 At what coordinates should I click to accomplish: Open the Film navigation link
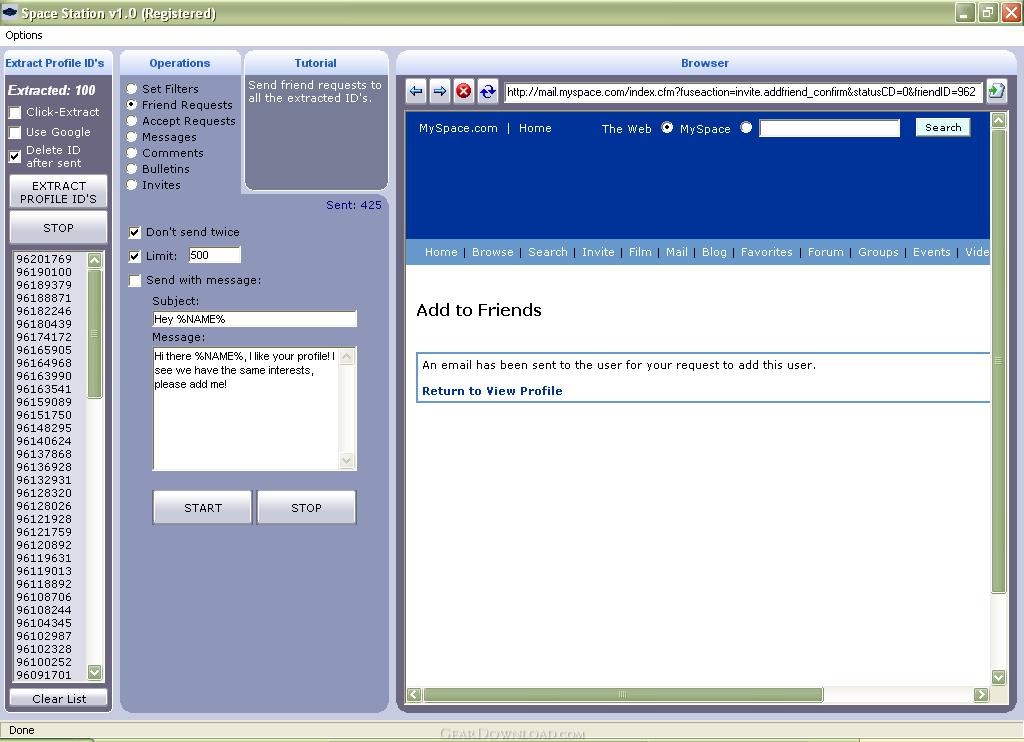(x=640, y=252)
